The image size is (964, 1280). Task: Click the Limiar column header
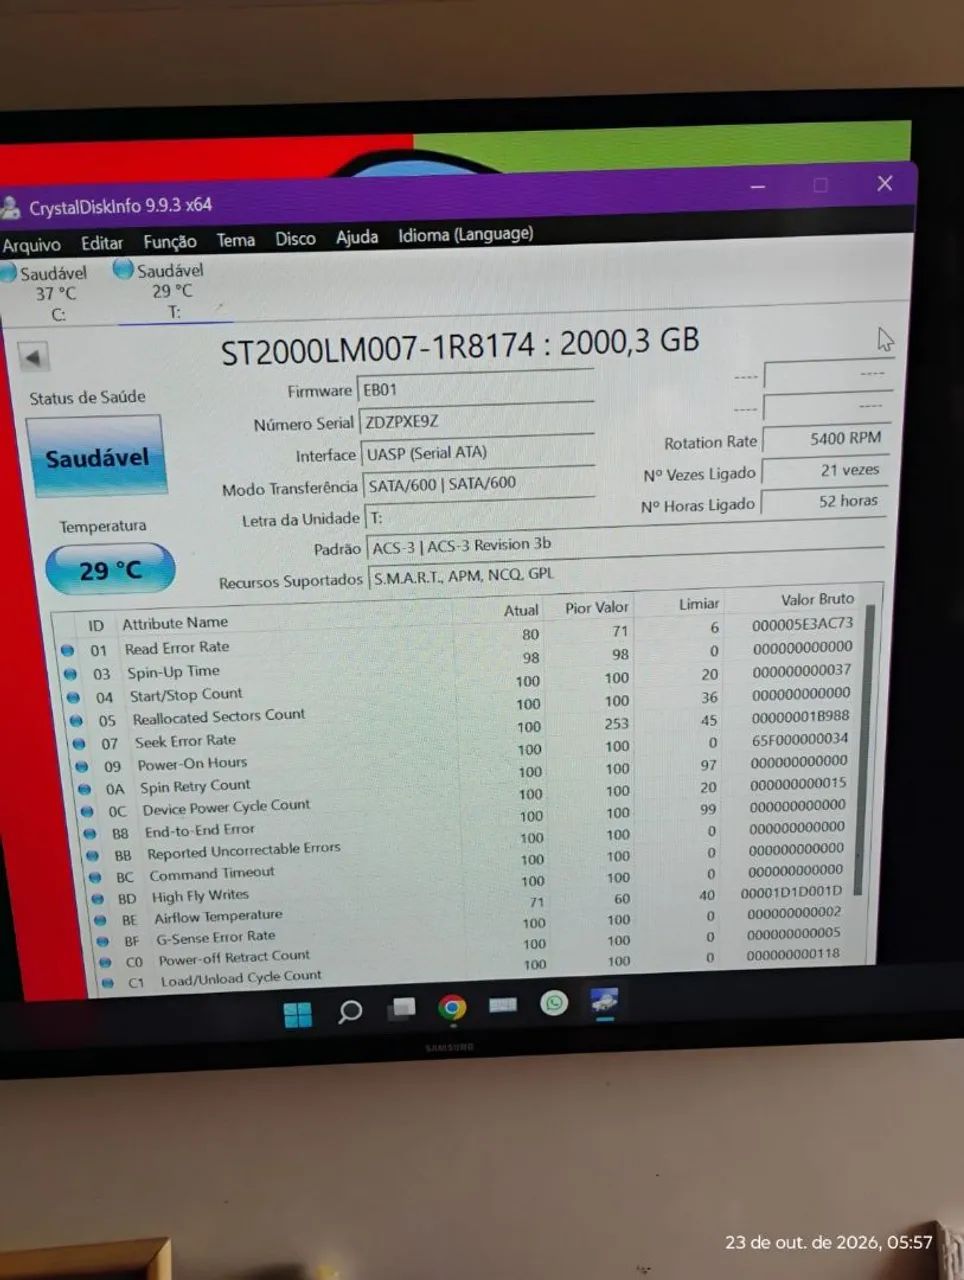(x=699, y=603)
